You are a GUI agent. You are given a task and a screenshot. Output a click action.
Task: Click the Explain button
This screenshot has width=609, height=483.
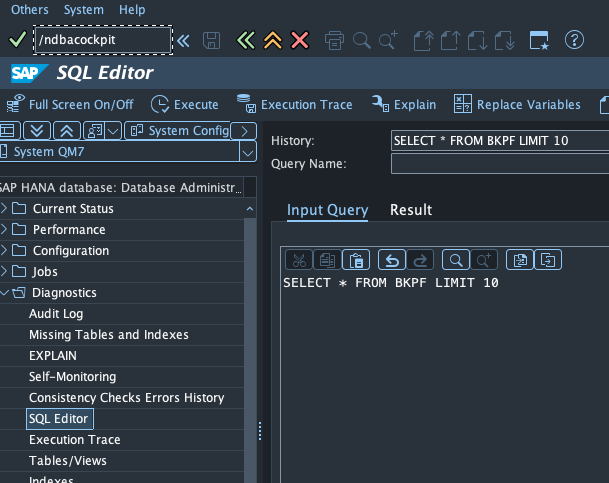coord(404,104)
